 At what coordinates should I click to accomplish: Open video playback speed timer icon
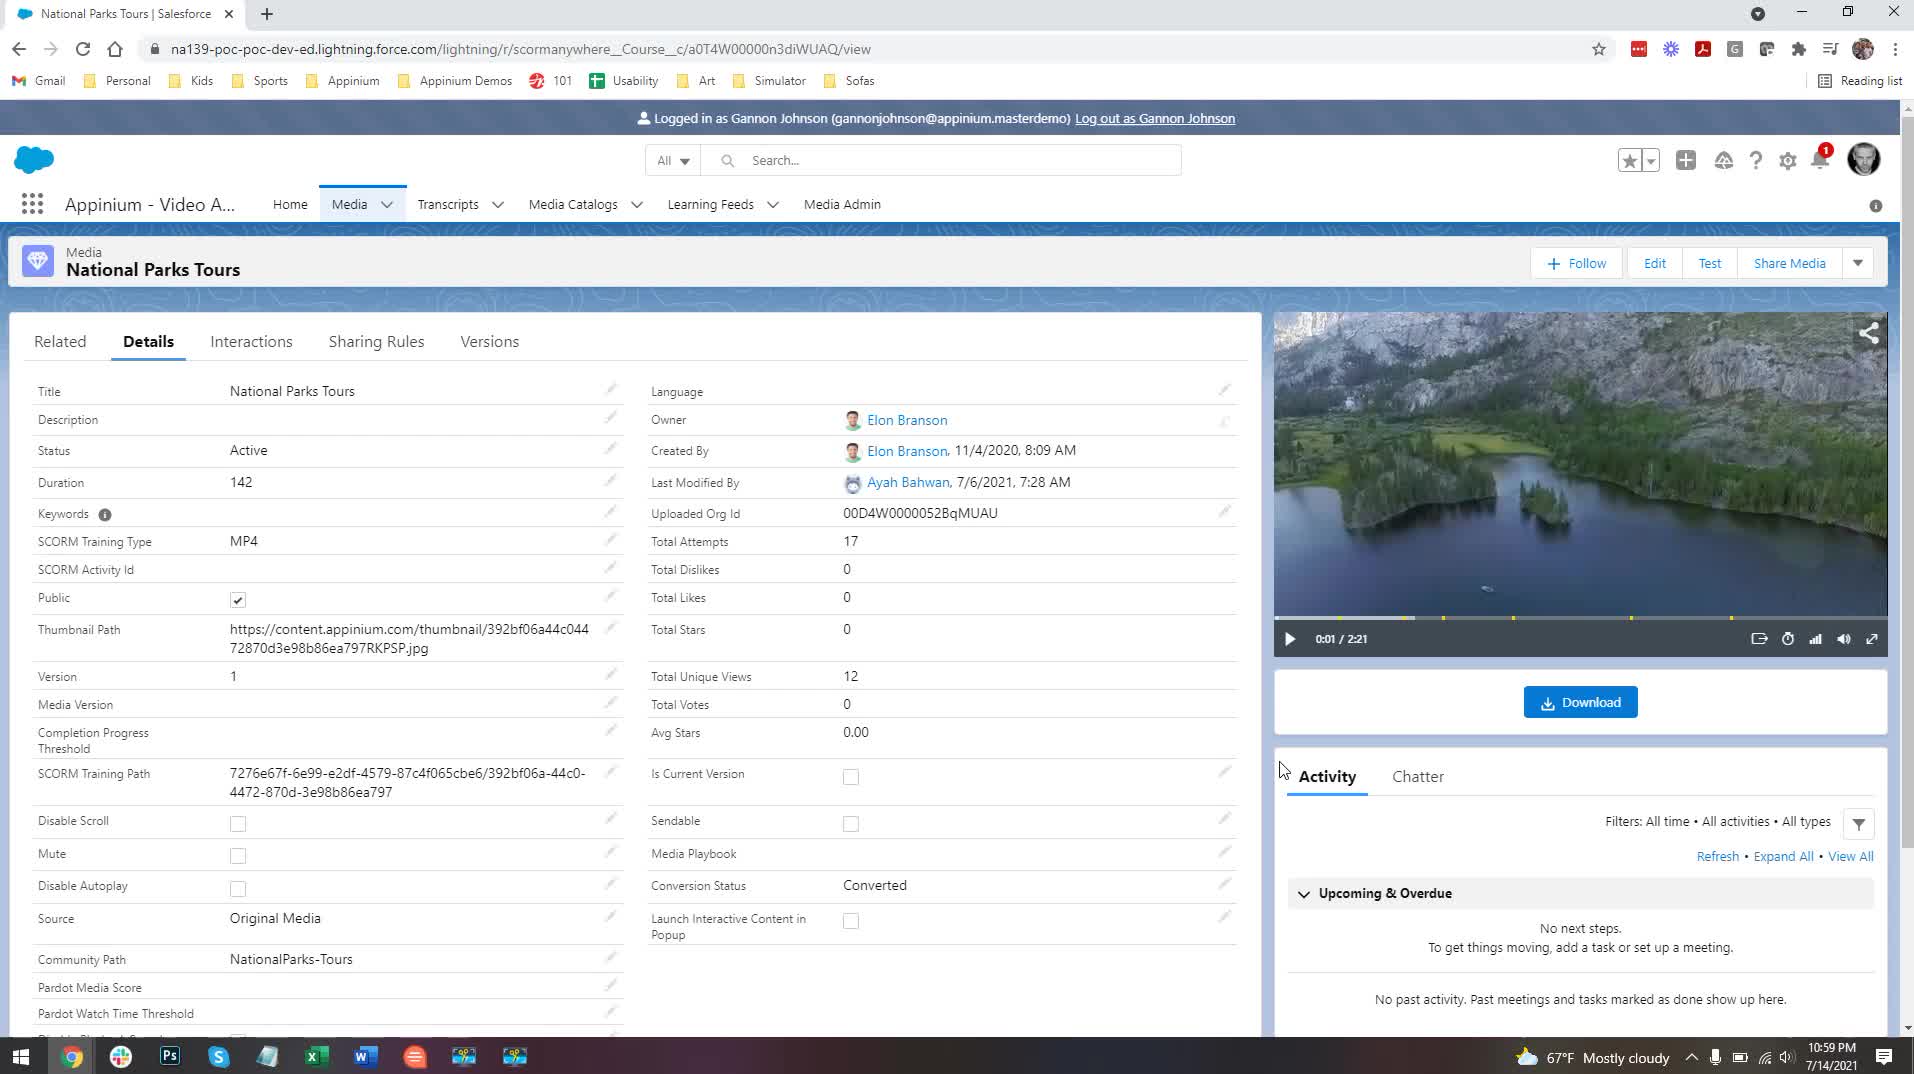pos(1788,639)
